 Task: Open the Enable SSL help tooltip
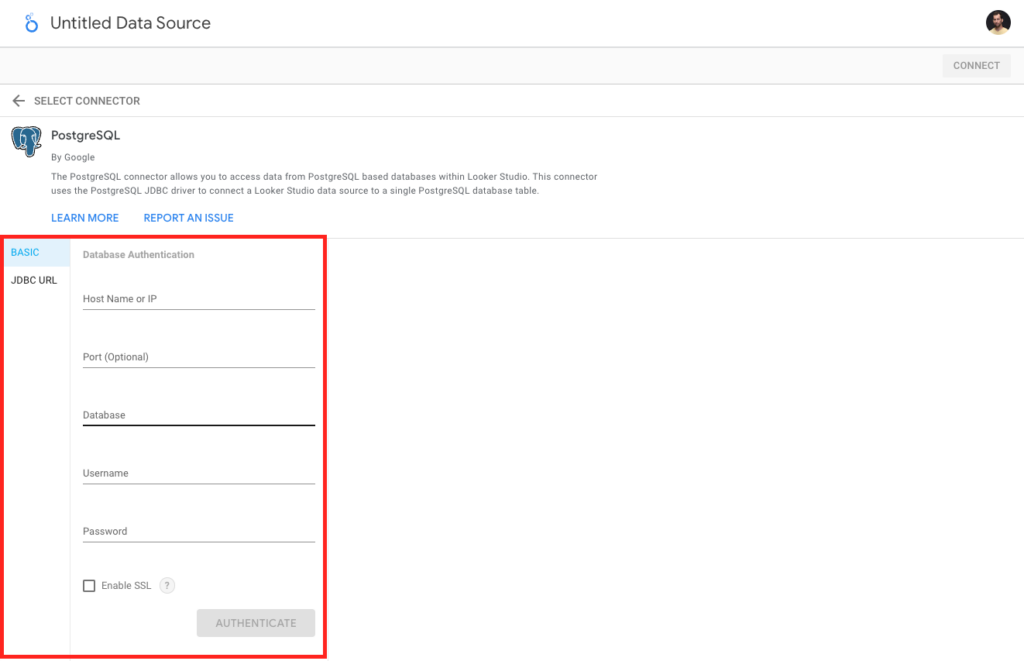point(167,586)
